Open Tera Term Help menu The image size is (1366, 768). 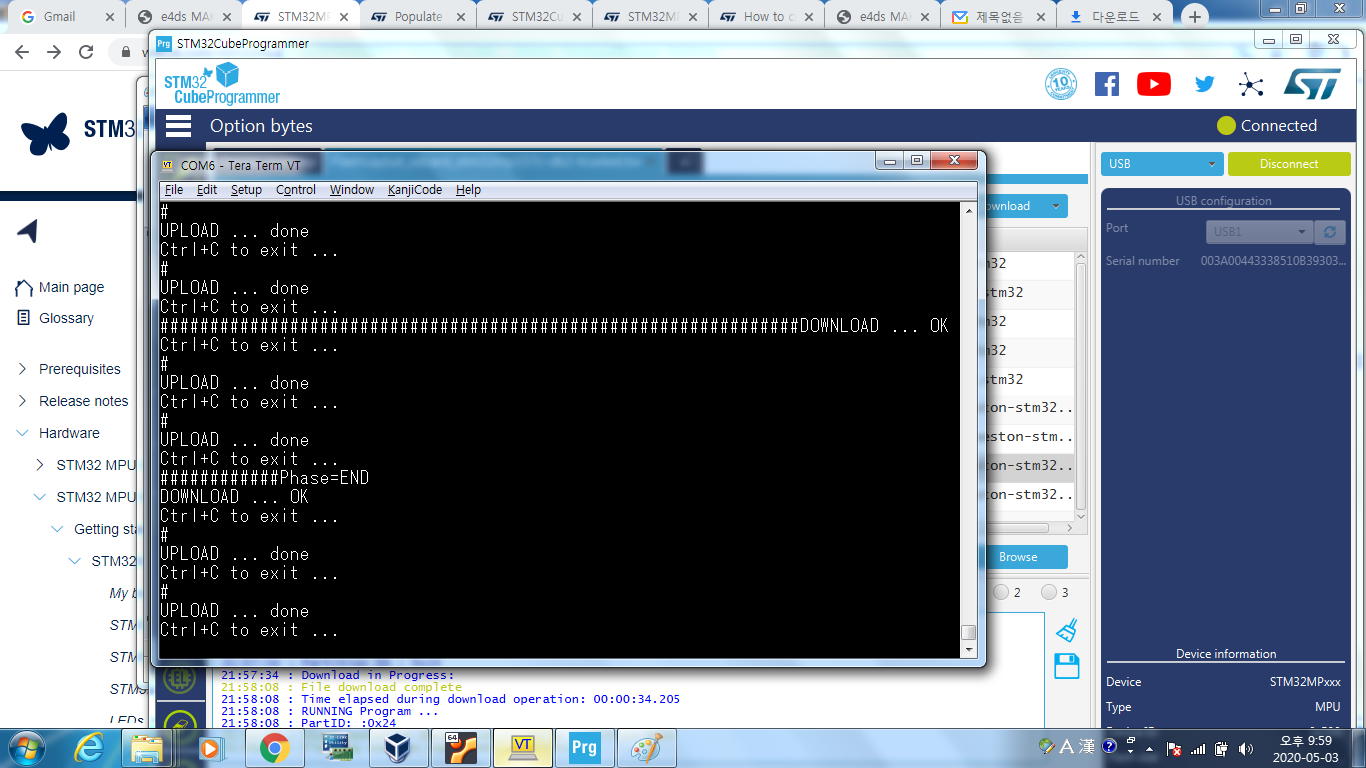point(468,190)
